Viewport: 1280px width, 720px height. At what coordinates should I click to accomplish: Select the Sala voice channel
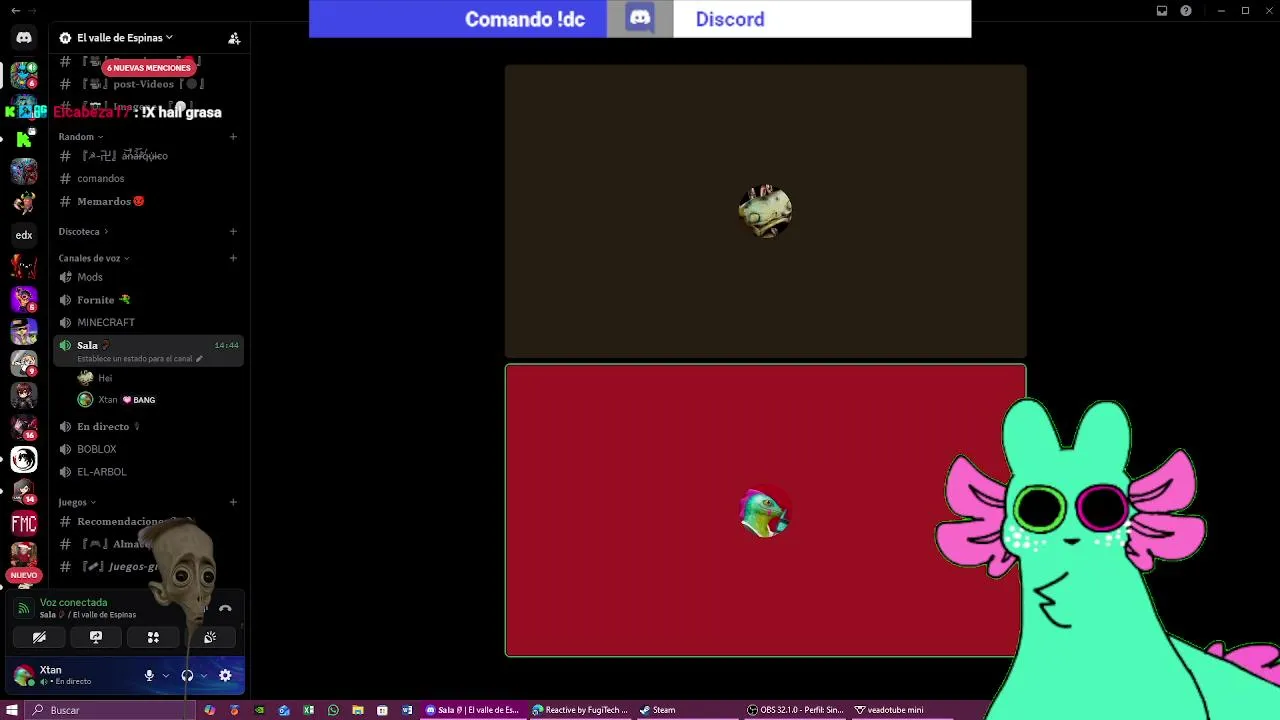point(148,351)
